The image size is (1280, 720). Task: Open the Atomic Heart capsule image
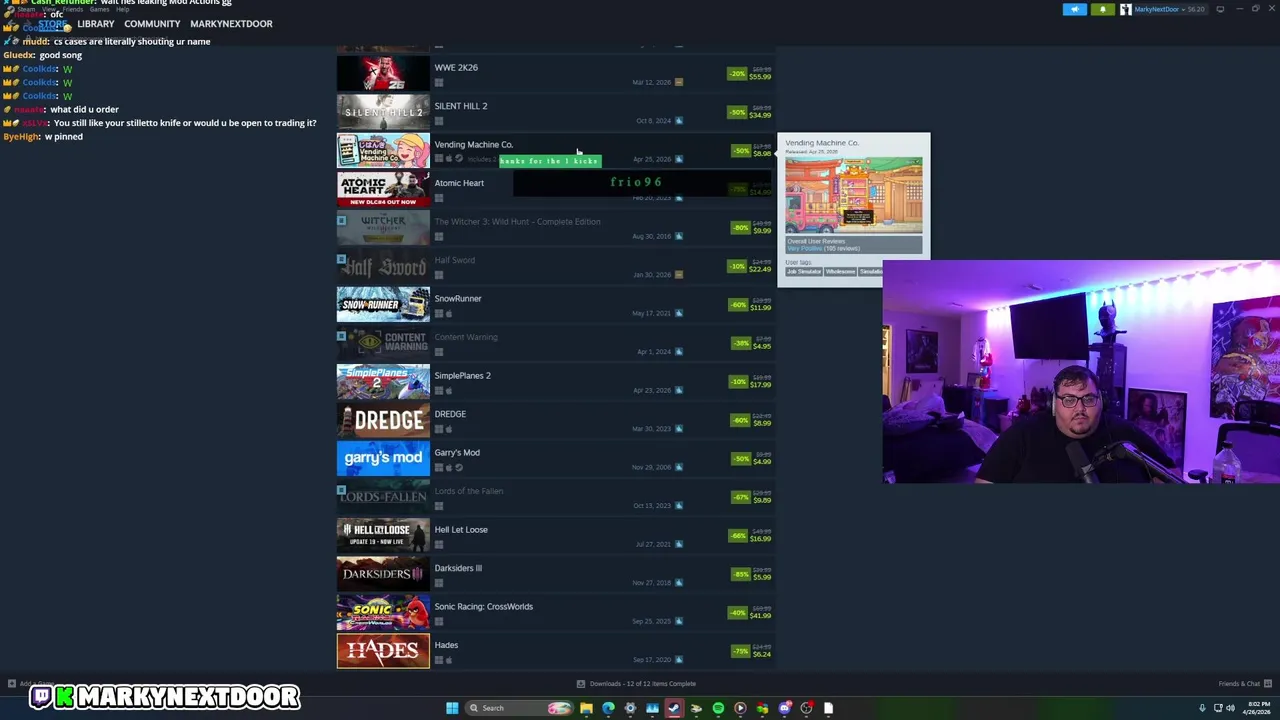tap(383, 189)
